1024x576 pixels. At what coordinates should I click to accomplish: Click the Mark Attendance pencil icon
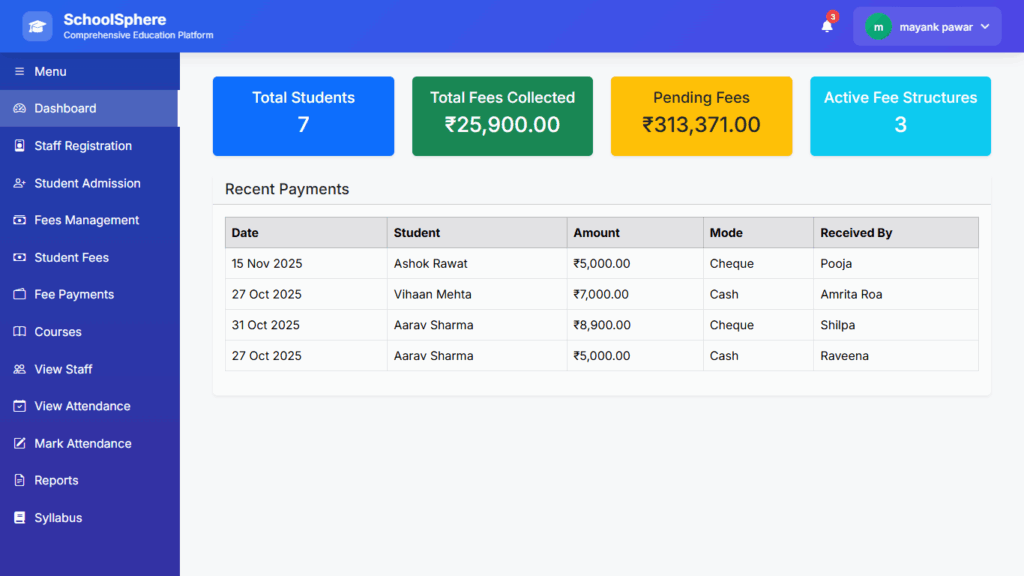tap(19, 443)
